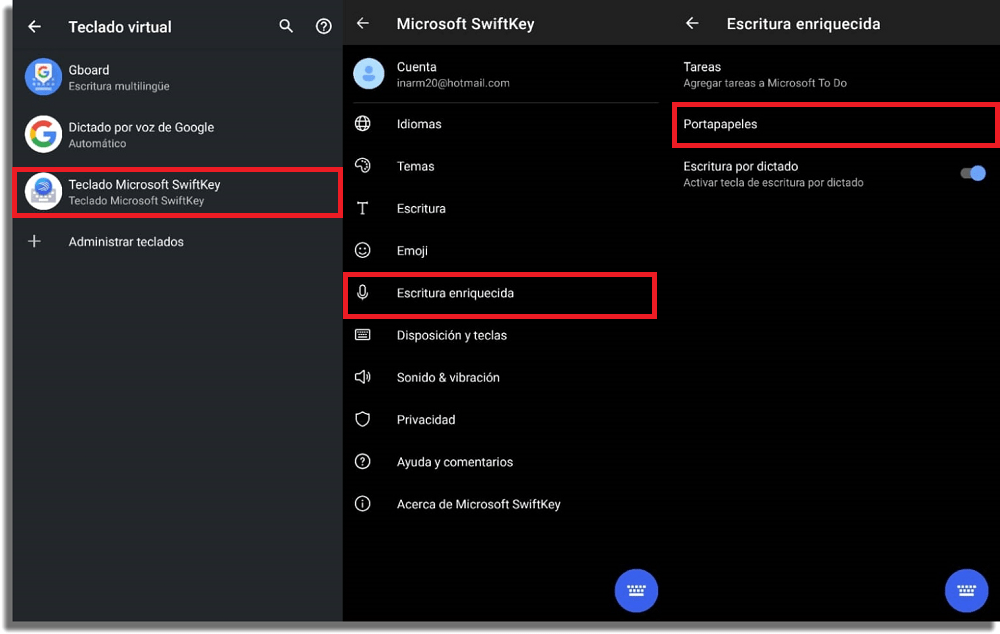Image resolution: width=1000 pixels, height=634 pixels.
Task: Tap the smiley icon next to Emoji
Action: tap(362, 250)
